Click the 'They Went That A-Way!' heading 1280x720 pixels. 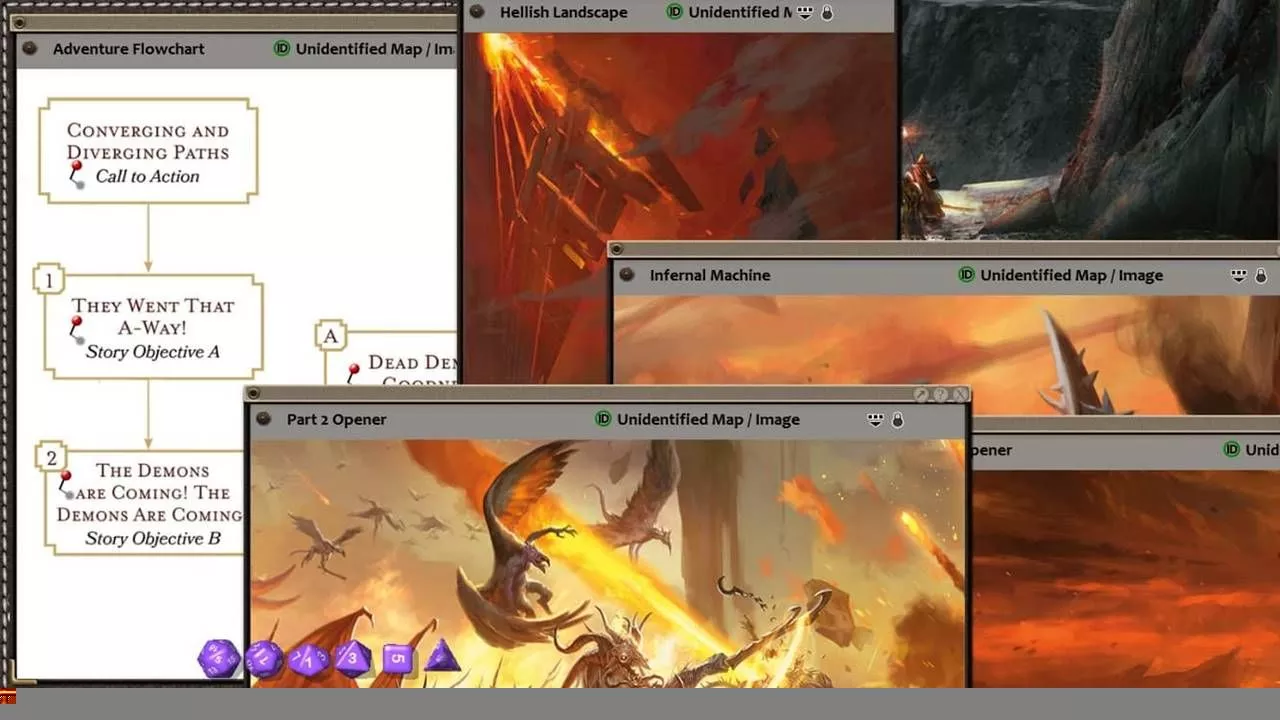click(x=153, y=316)
